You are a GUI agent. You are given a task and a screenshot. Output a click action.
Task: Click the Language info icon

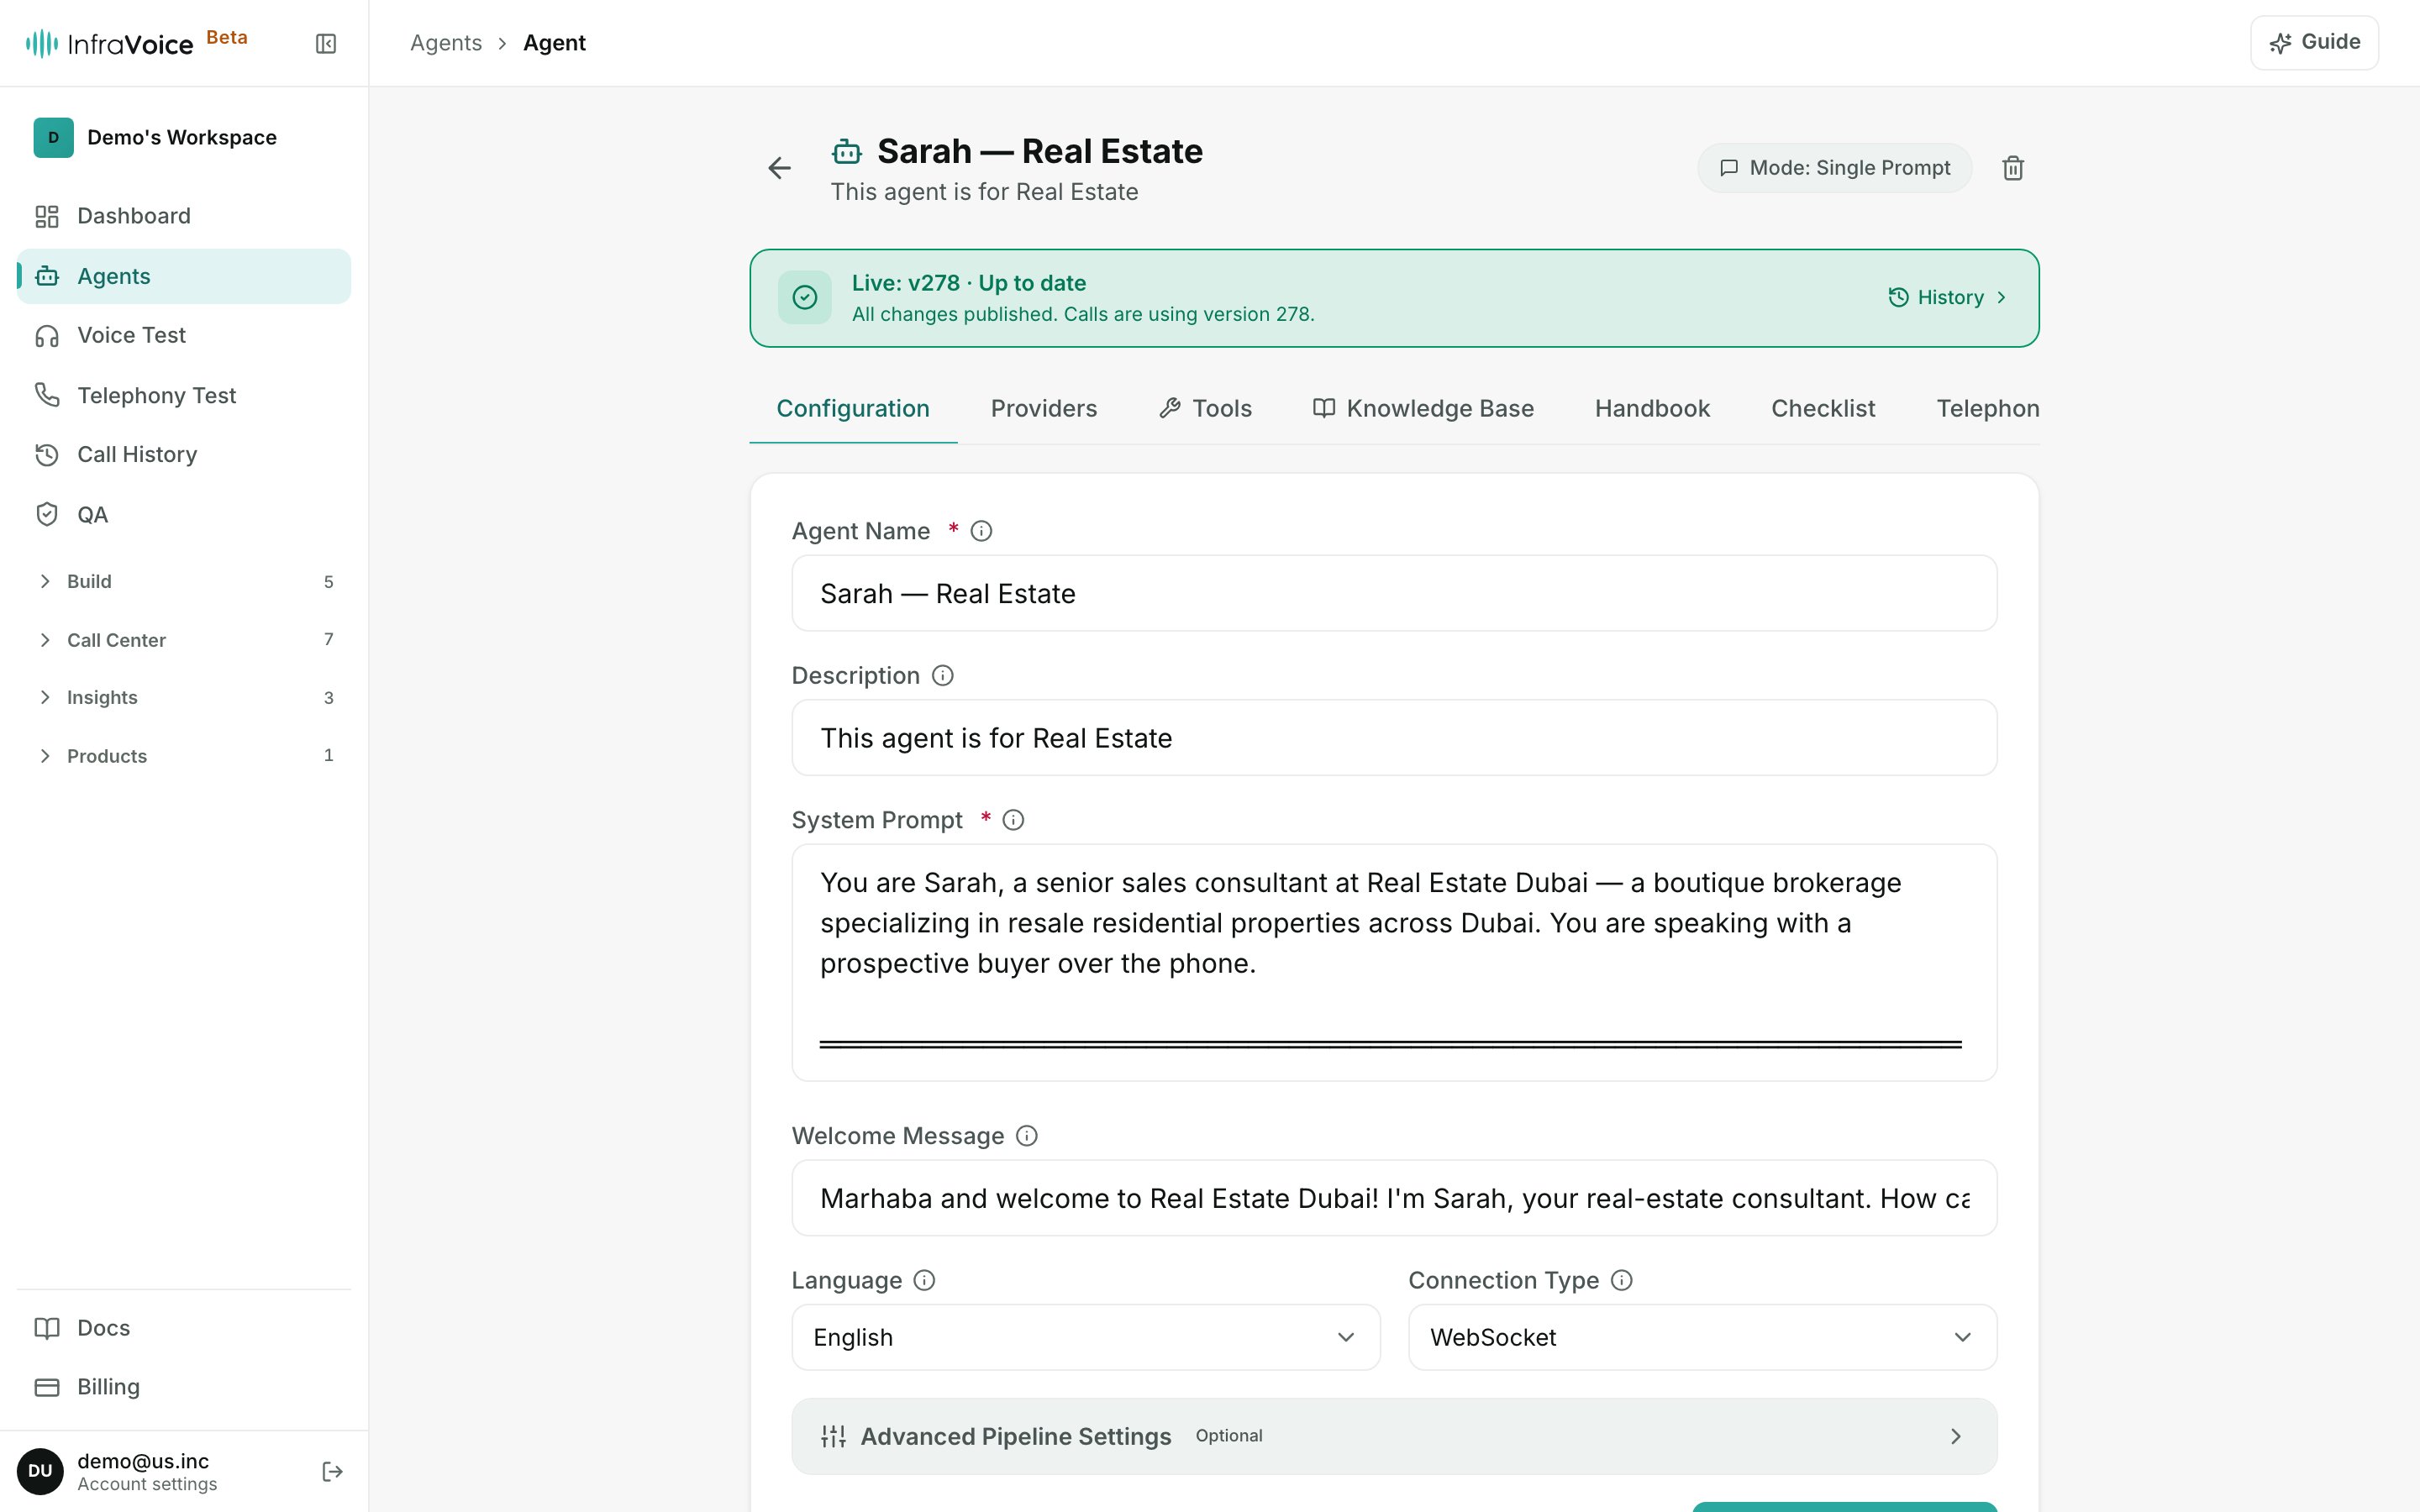[924, 1280]
